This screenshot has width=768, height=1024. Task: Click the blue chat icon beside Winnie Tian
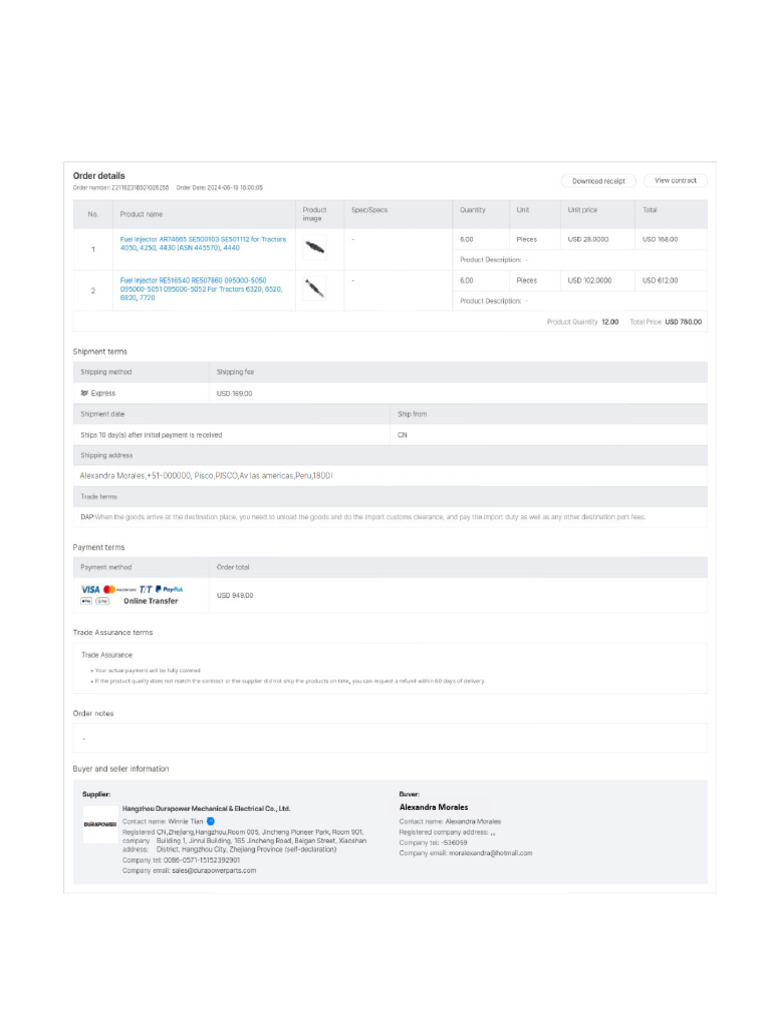(x=210, y=821)
